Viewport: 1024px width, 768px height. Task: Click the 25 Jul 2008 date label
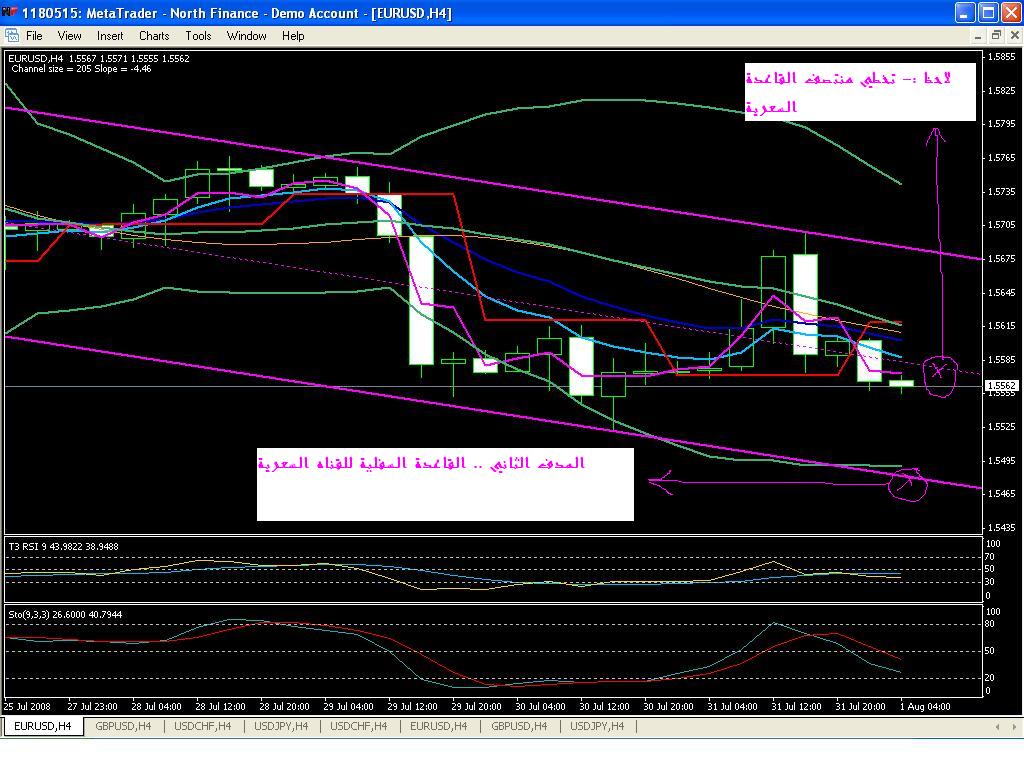coord(27,707)
